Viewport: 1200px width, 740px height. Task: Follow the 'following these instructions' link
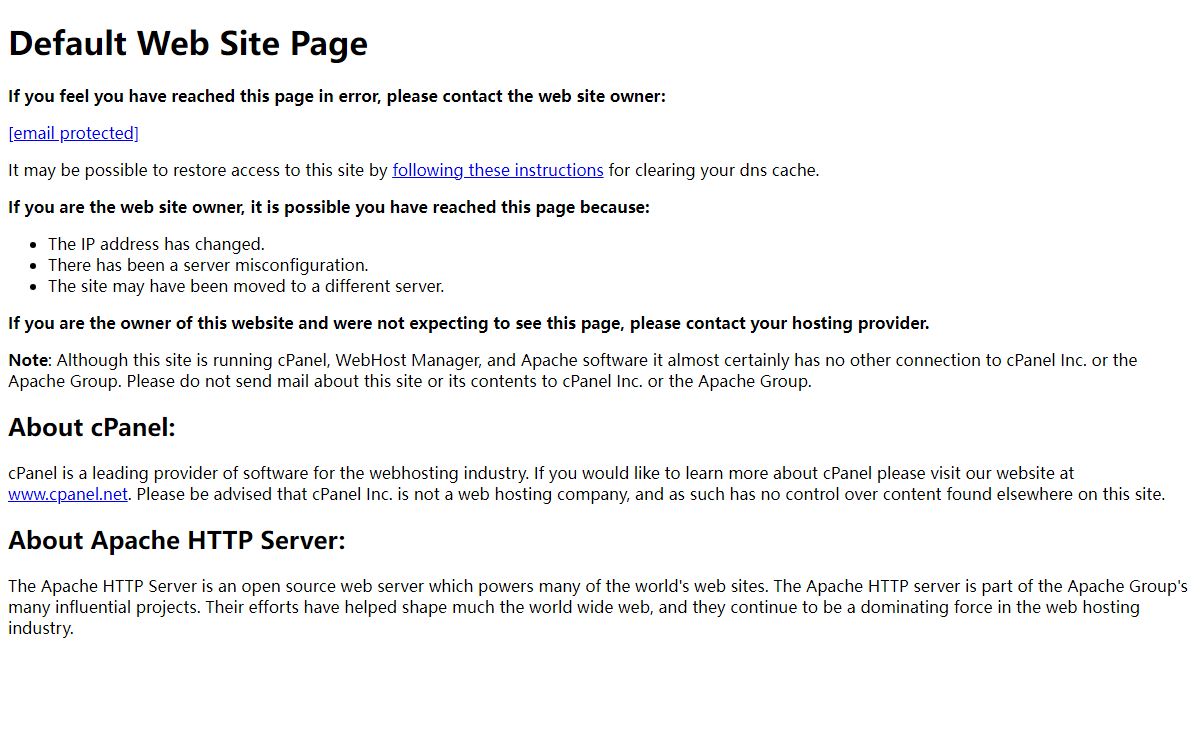498,170
